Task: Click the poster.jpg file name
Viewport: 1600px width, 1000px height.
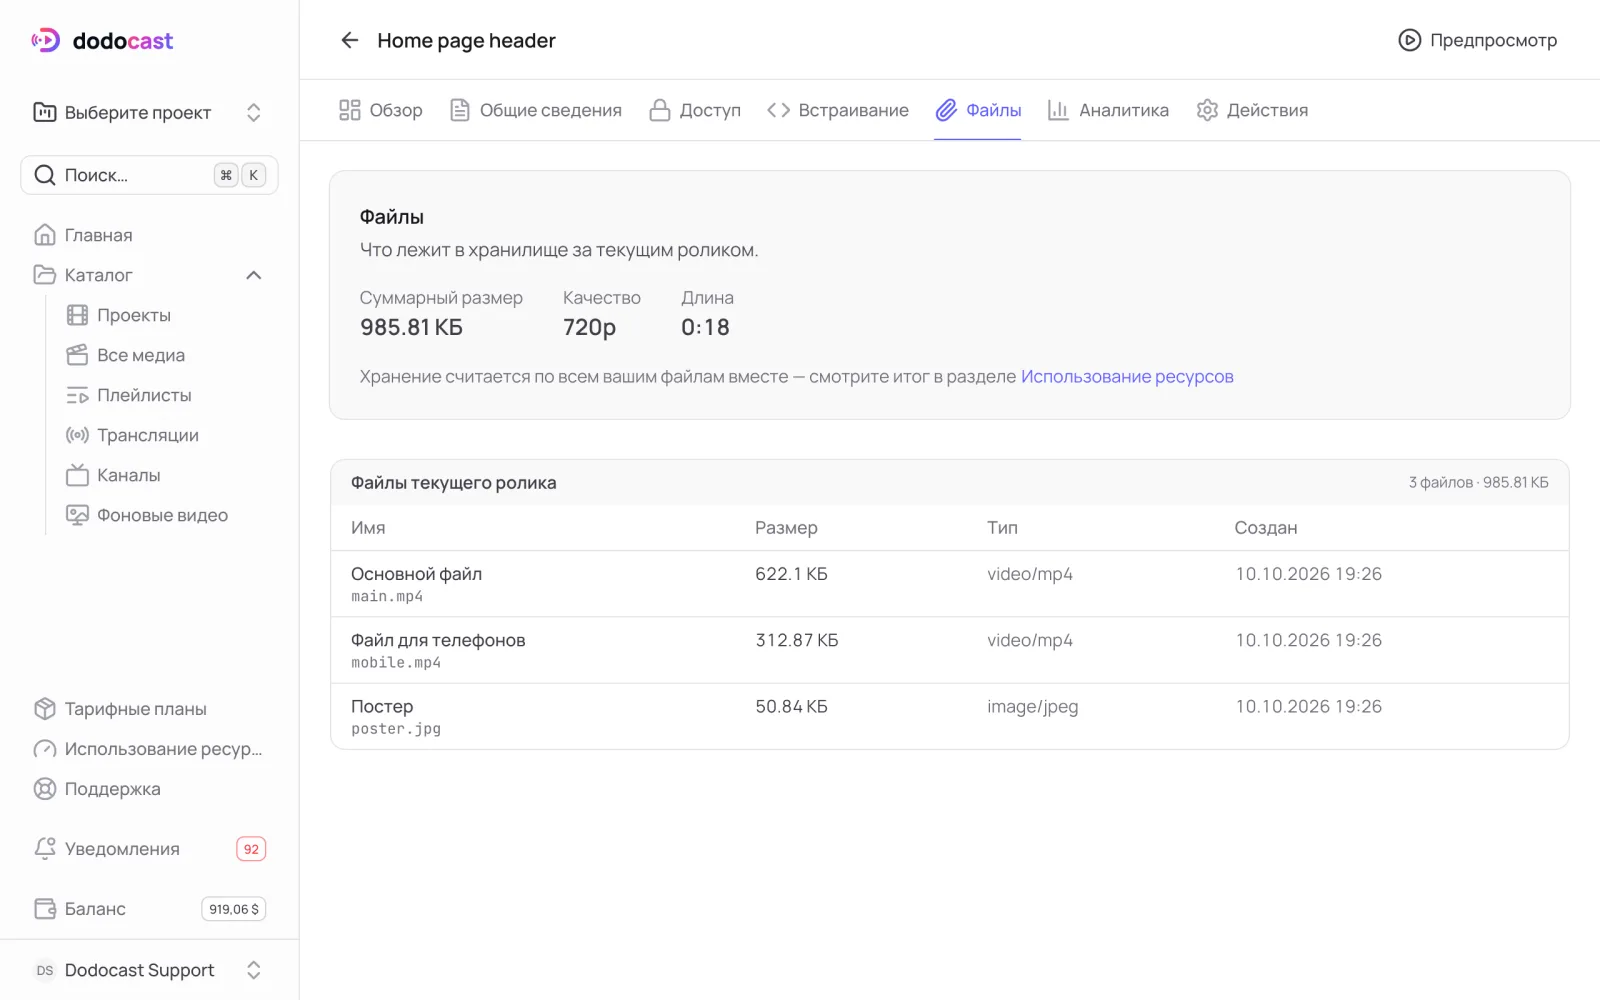Action: click(x=396, y=729)
